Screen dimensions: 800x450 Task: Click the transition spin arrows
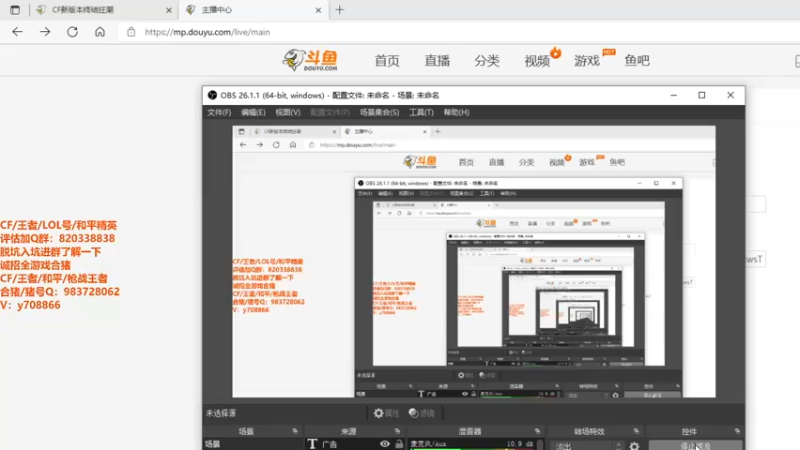point(618,445)
